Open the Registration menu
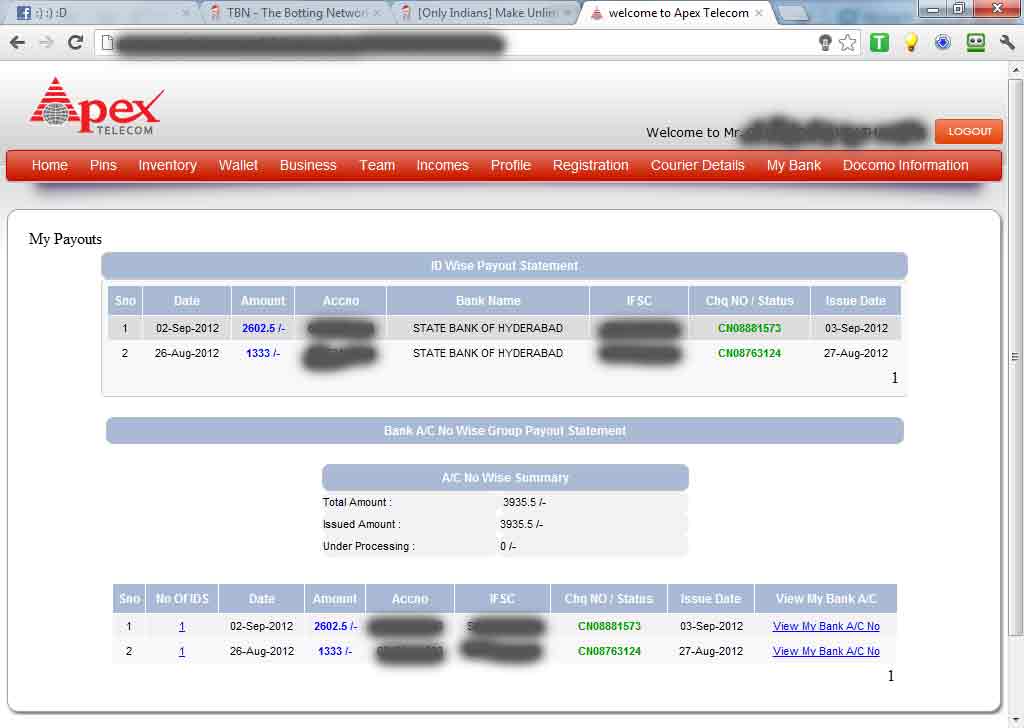Image resolution: width=1024 pixels, height=728 pixels. tap(590, 165)
